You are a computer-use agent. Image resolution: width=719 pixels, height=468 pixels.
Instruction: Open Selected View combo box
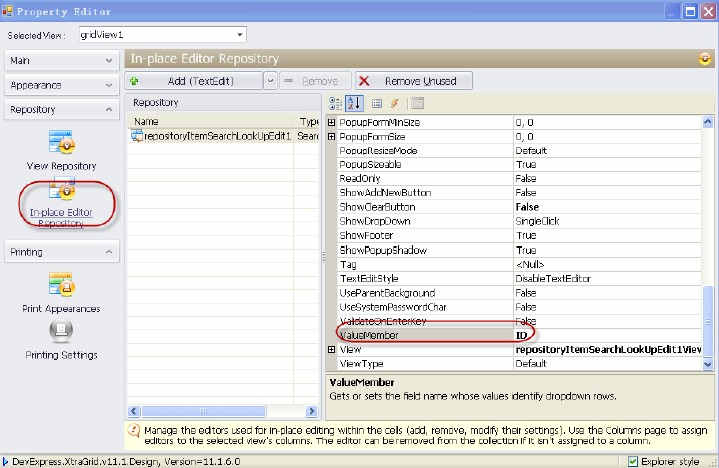(162, 34)
